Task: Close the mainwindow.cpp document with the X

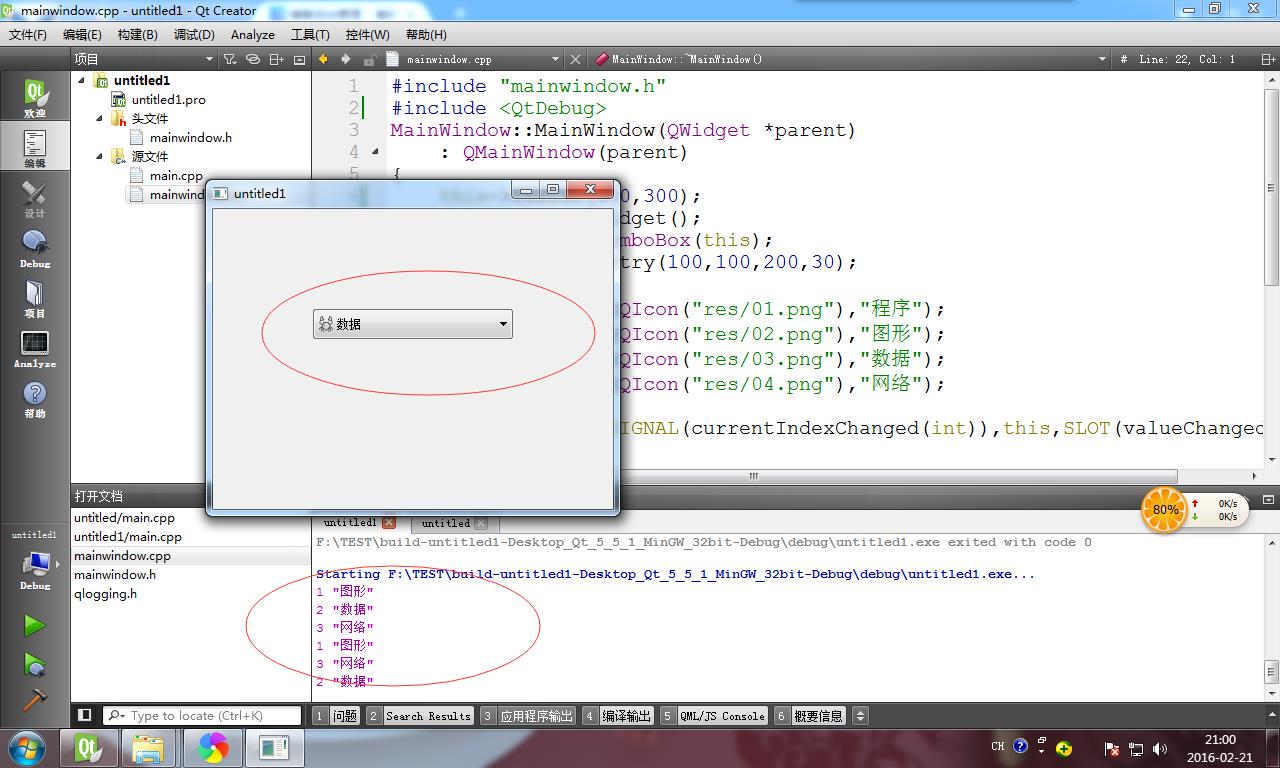Action: [x=575, y=59]
